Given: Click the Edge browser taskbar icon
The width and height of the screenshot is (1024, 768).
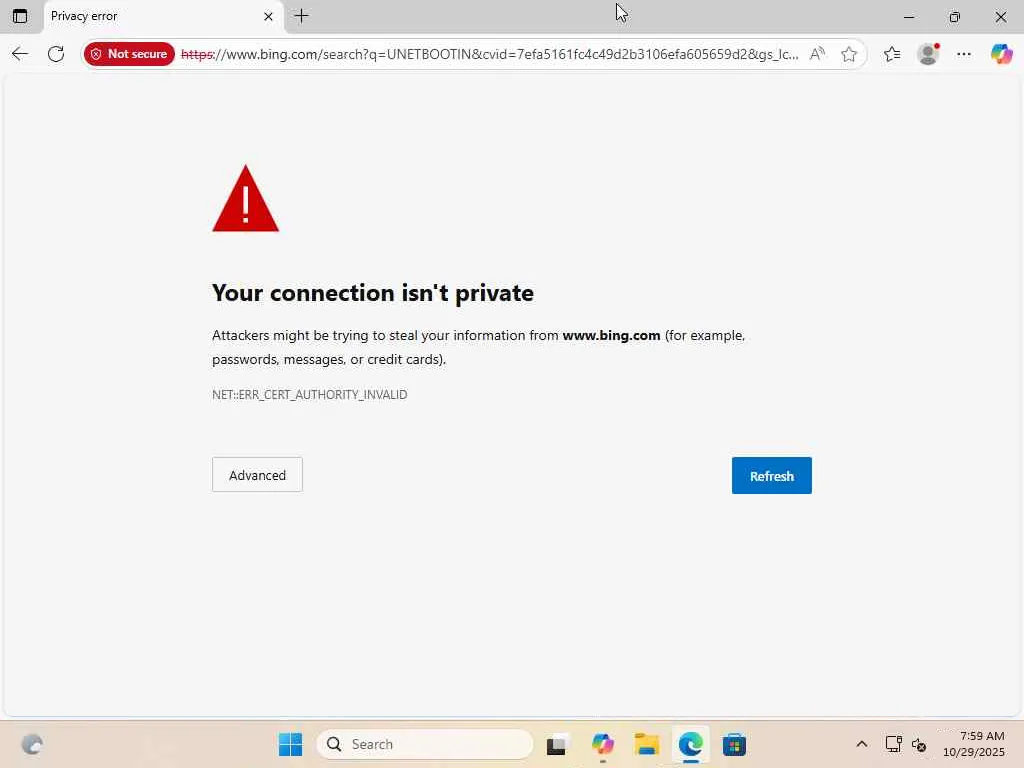Looking at the screenshot, I should (690, 744).
